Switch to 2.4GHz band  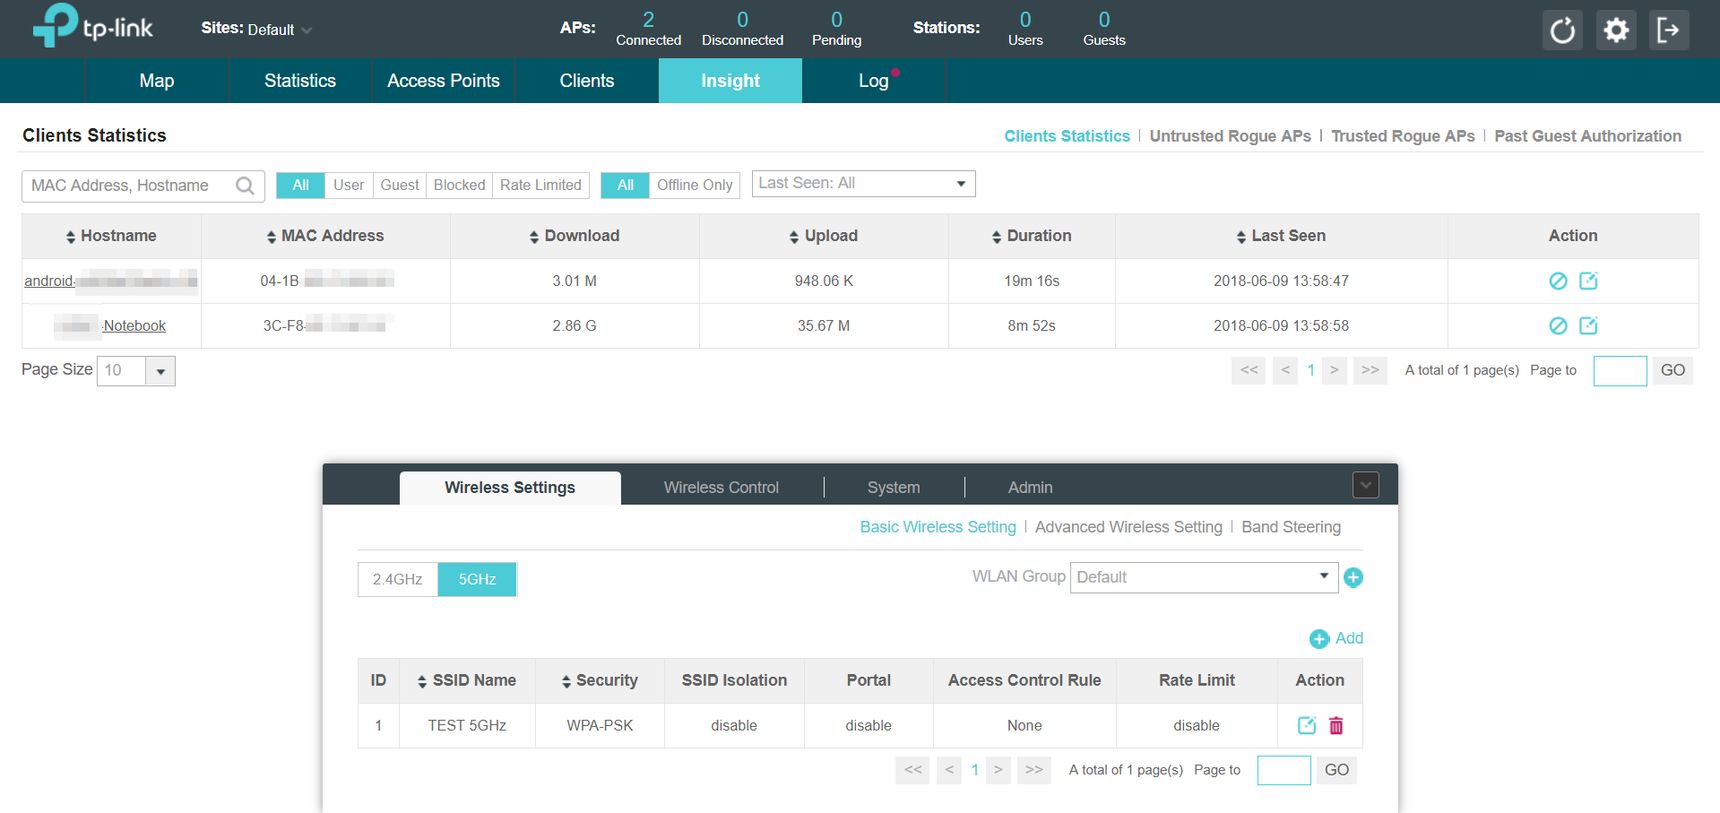398,579
